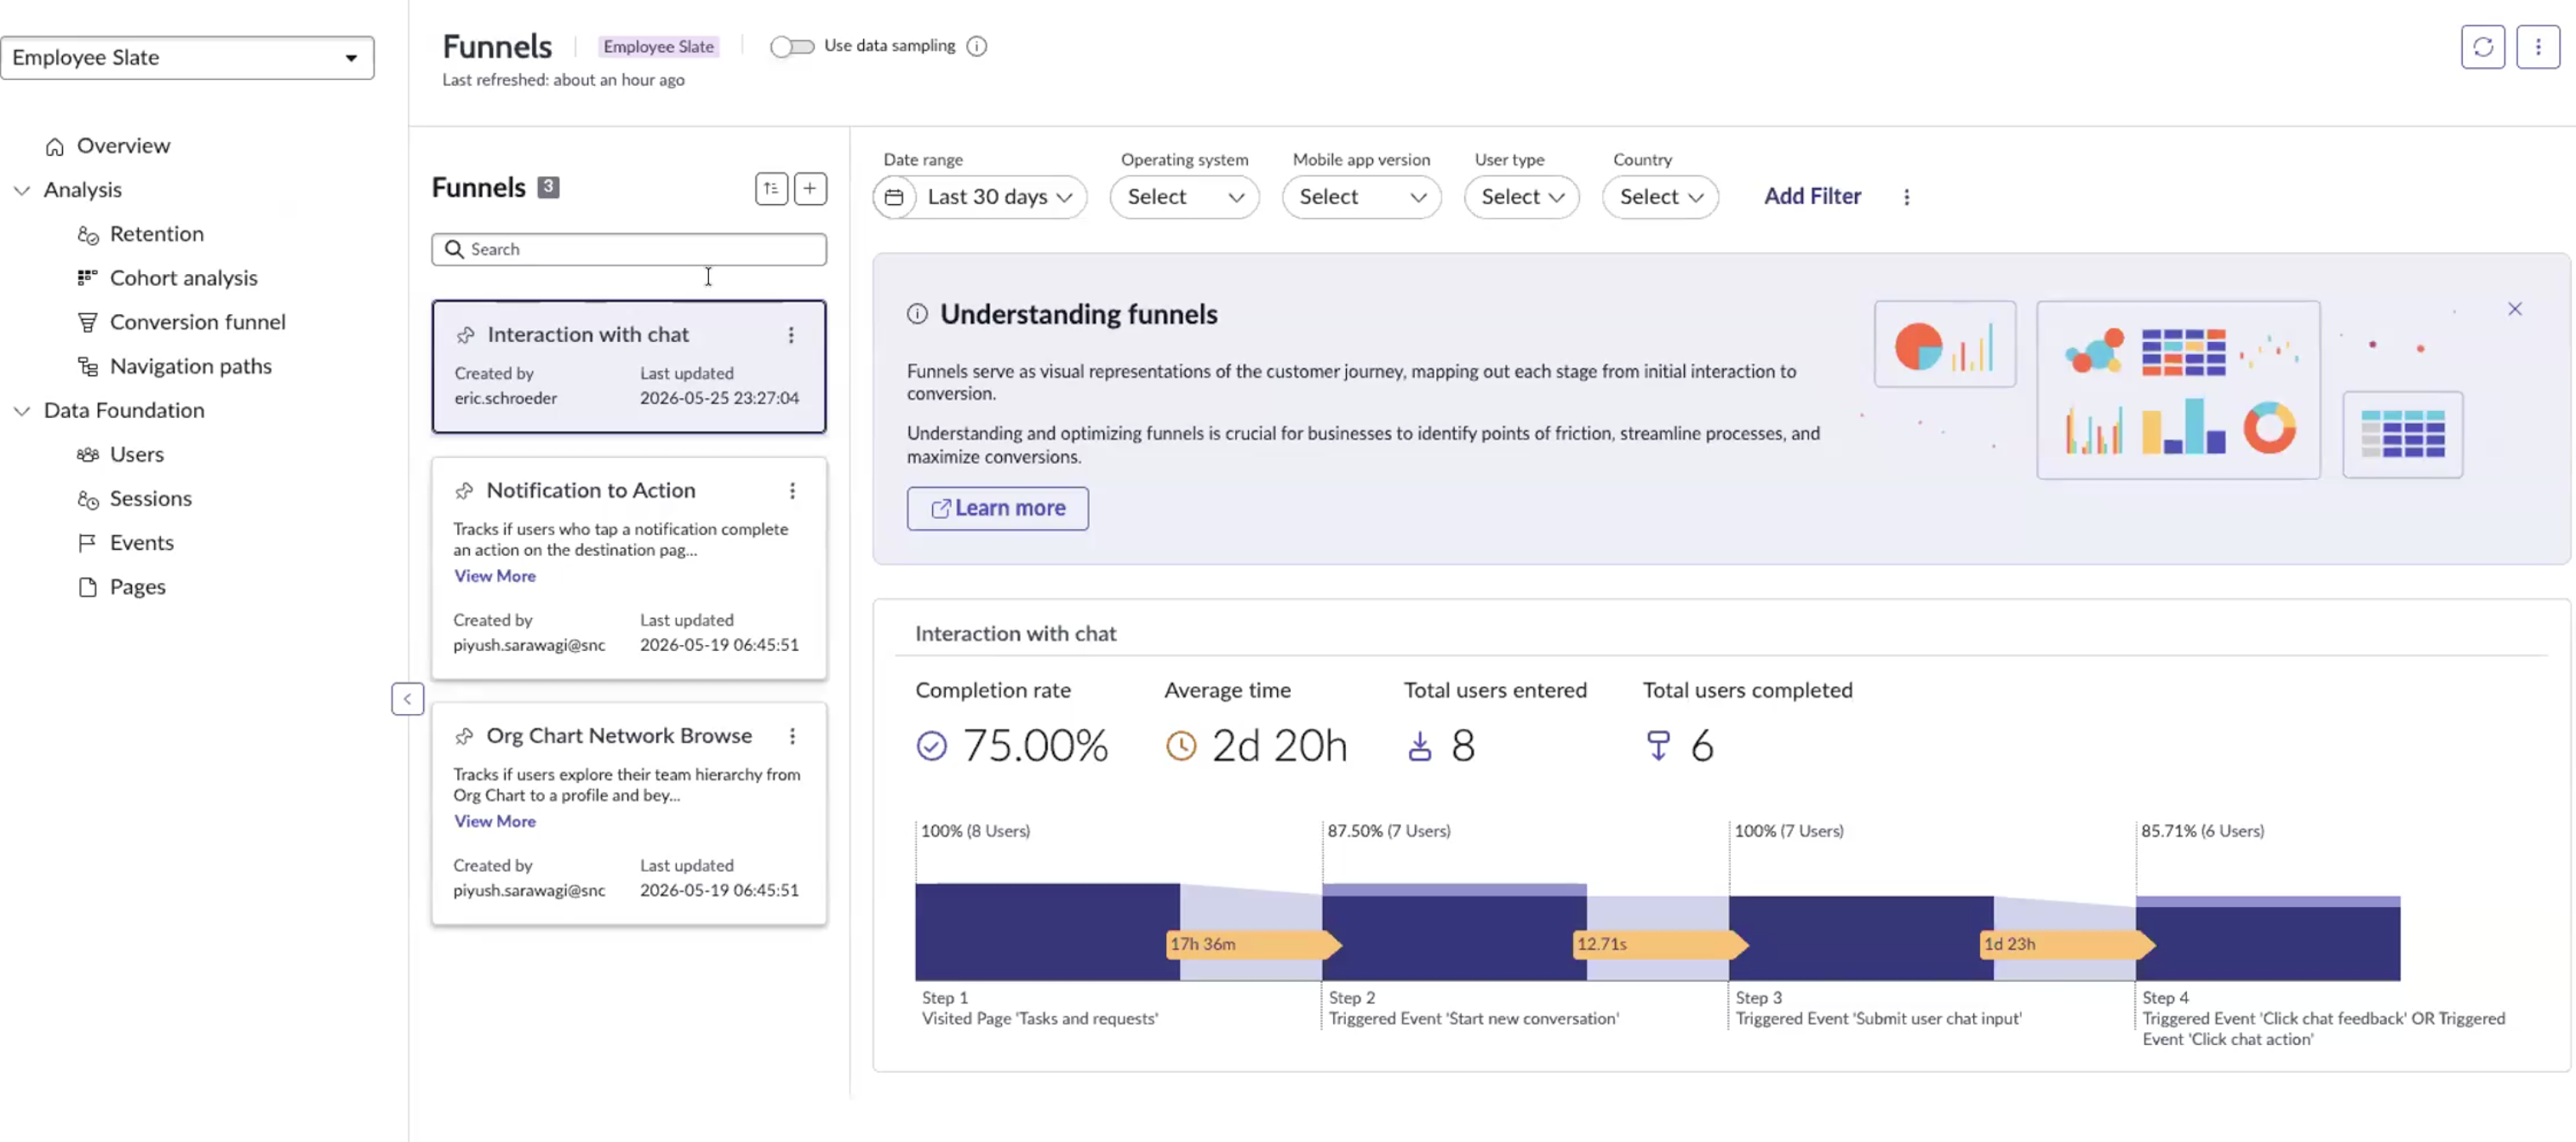Click the funnel count badge showing 3
Screen dimensions: 2576x1142
pos(548,187)
